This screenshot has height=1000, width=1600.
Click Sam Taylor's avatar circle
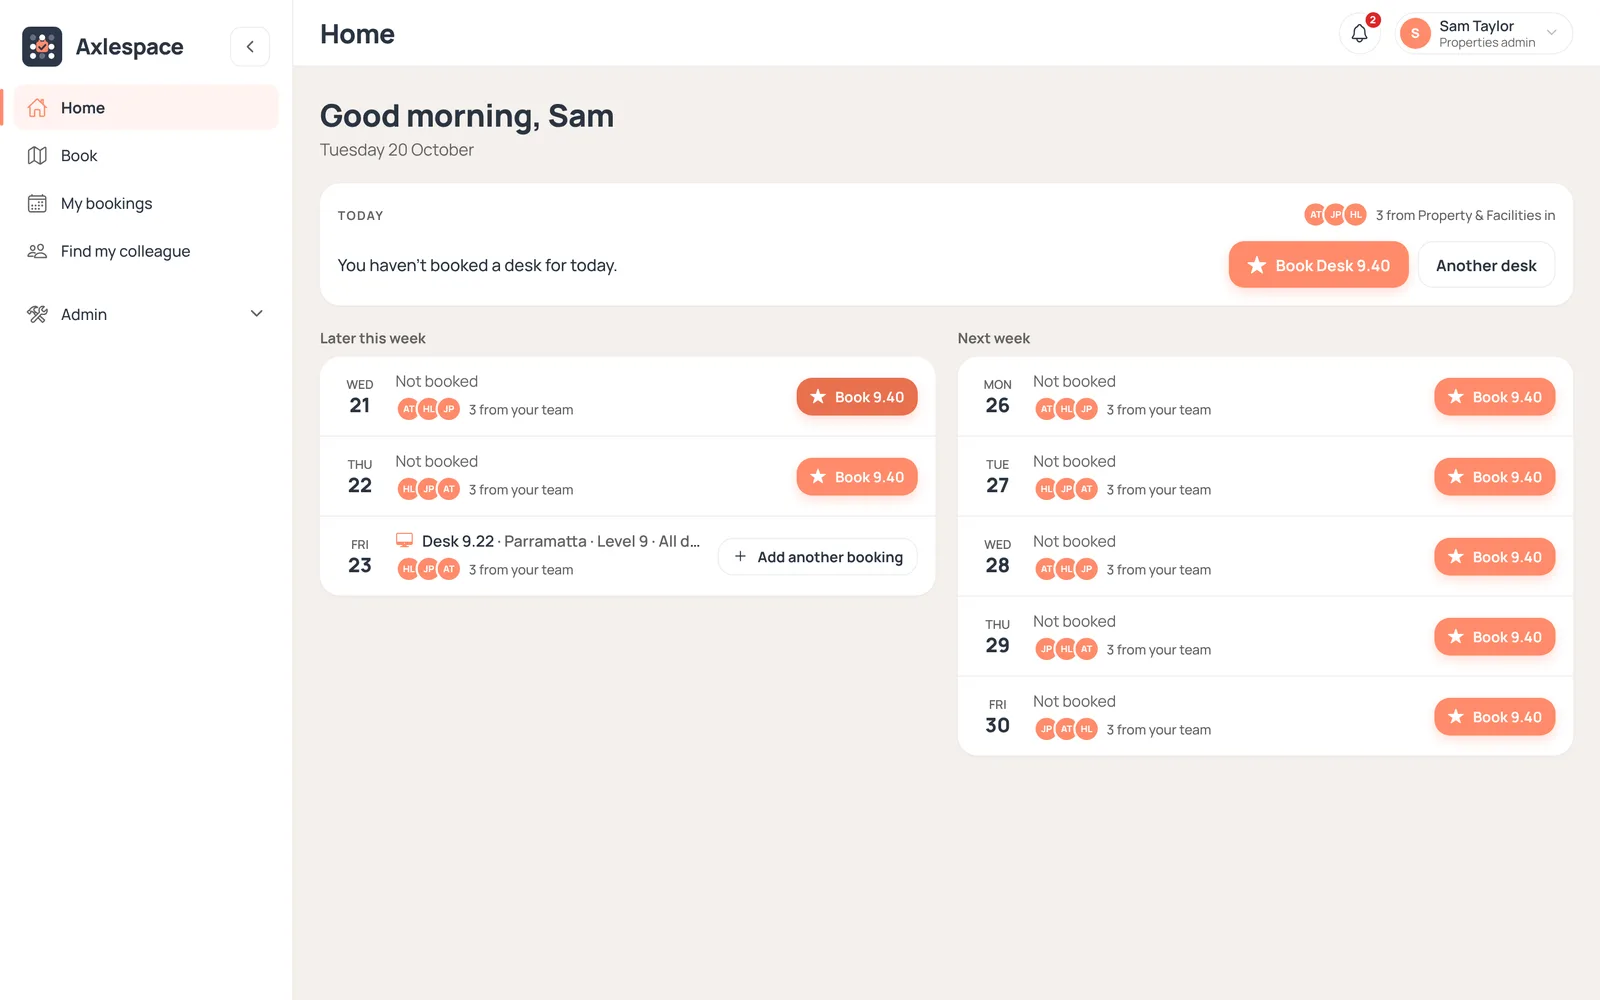tap(1415, 34)
